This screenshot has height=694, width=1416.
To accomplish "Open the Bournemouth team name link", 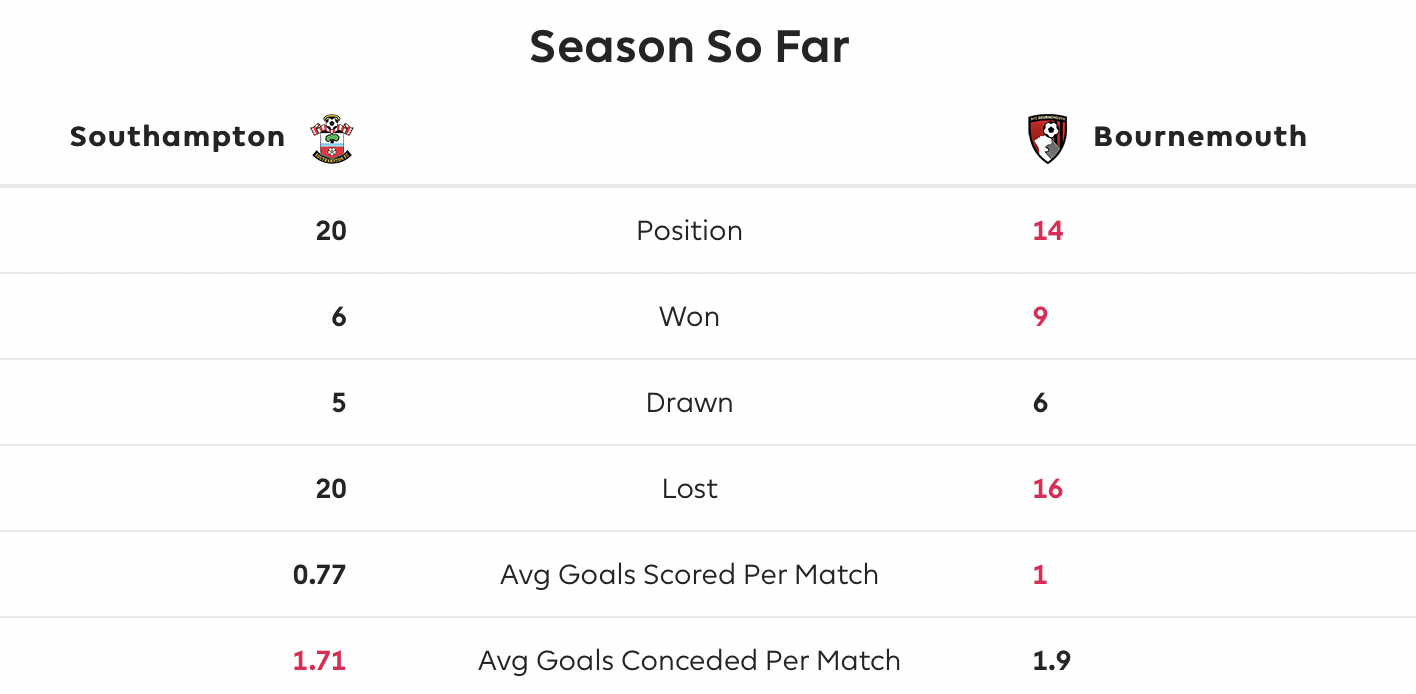I will pyautogui.click(x=1200, y=137).
